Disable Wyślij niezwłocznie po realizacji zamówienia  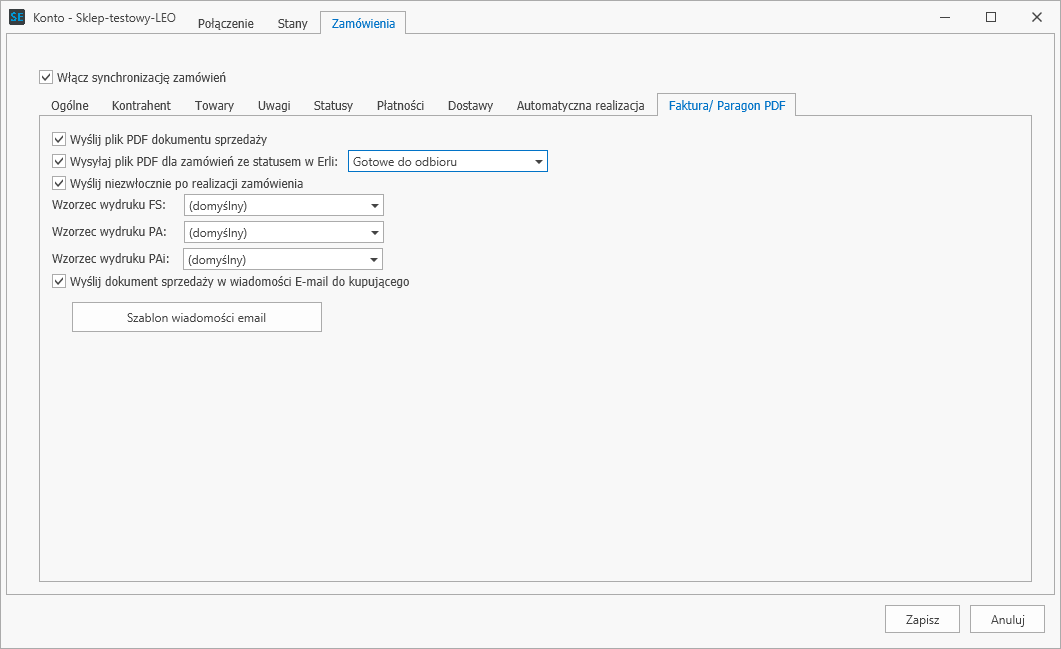[x=59, y=183]
